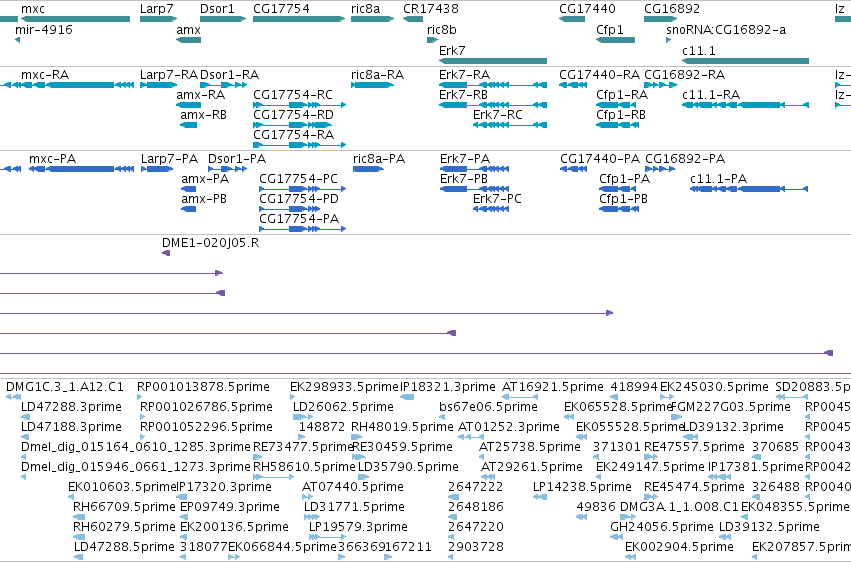This screenshot has width=851, height=562.
Task: Click the Erk7-RA transcript
Action: (x=493, y=85)
